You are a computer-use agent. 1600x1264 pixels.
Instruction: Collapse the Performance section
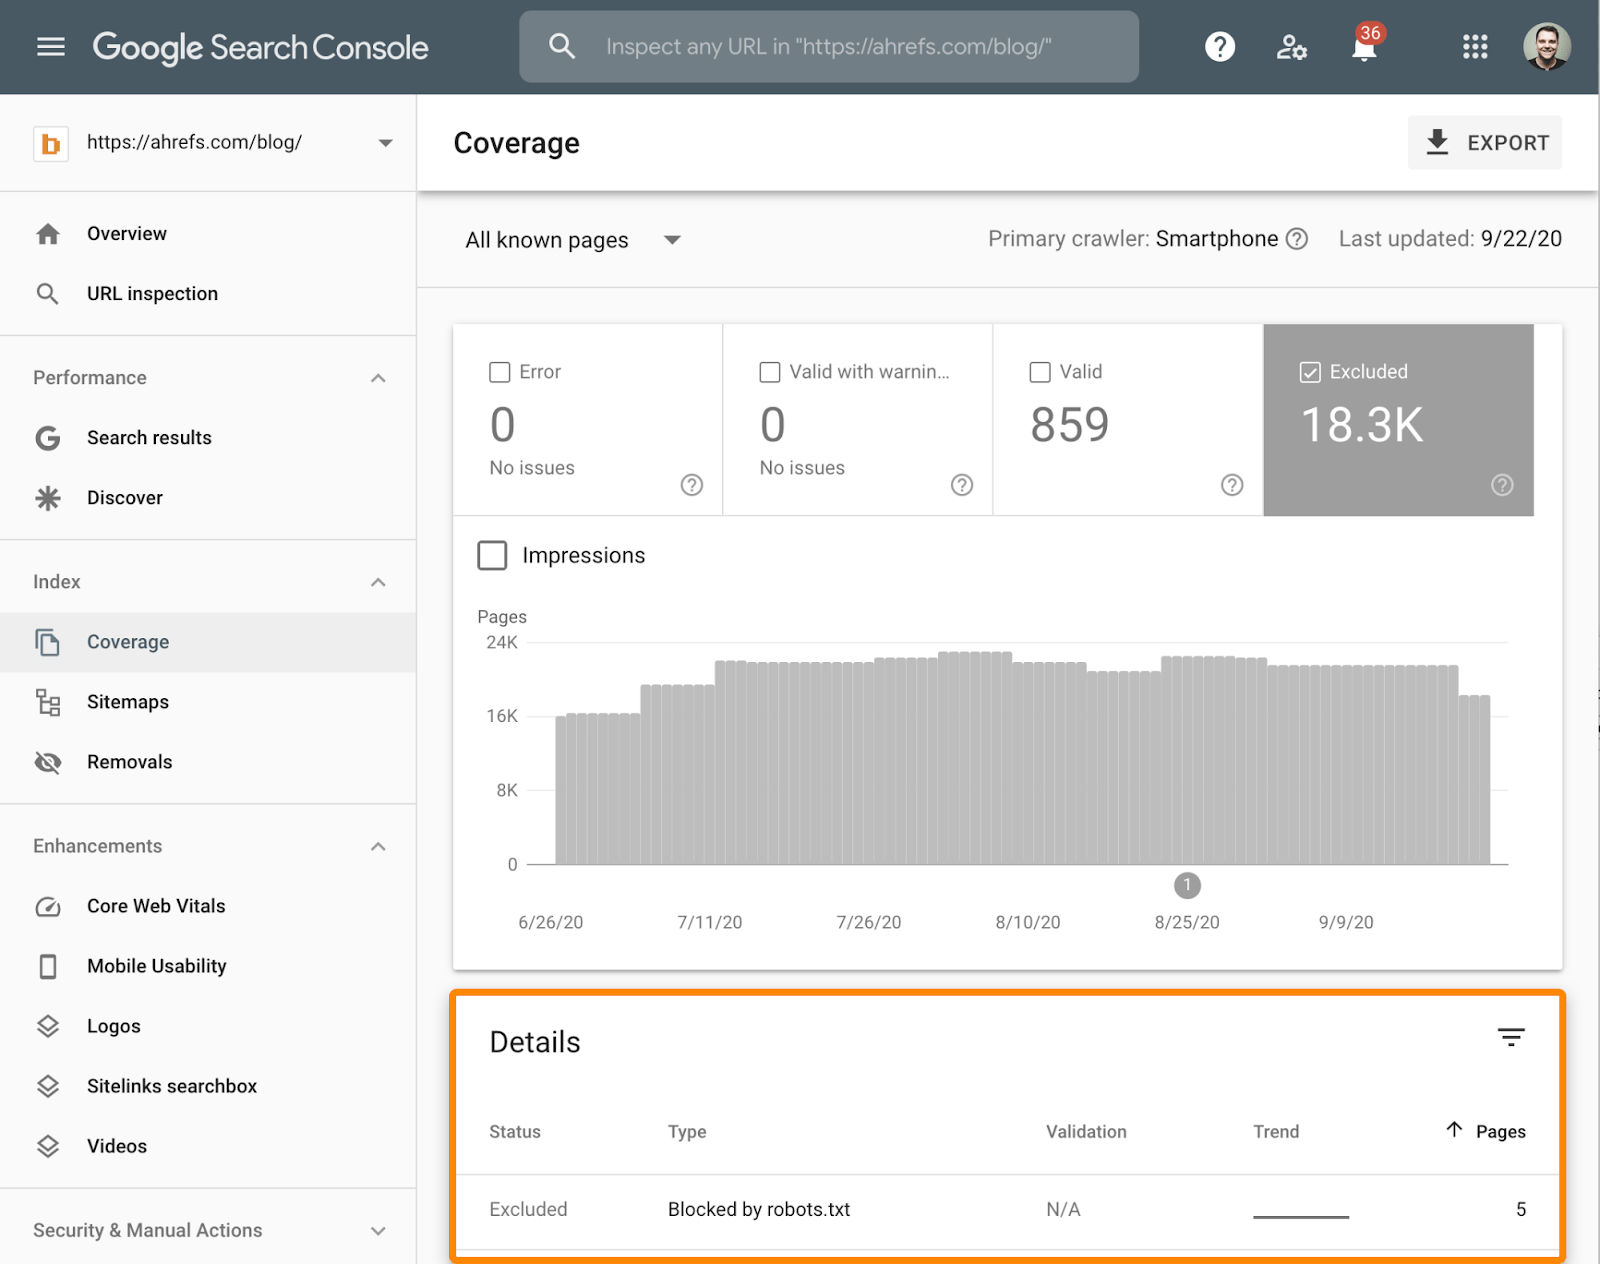coord(378,378)
